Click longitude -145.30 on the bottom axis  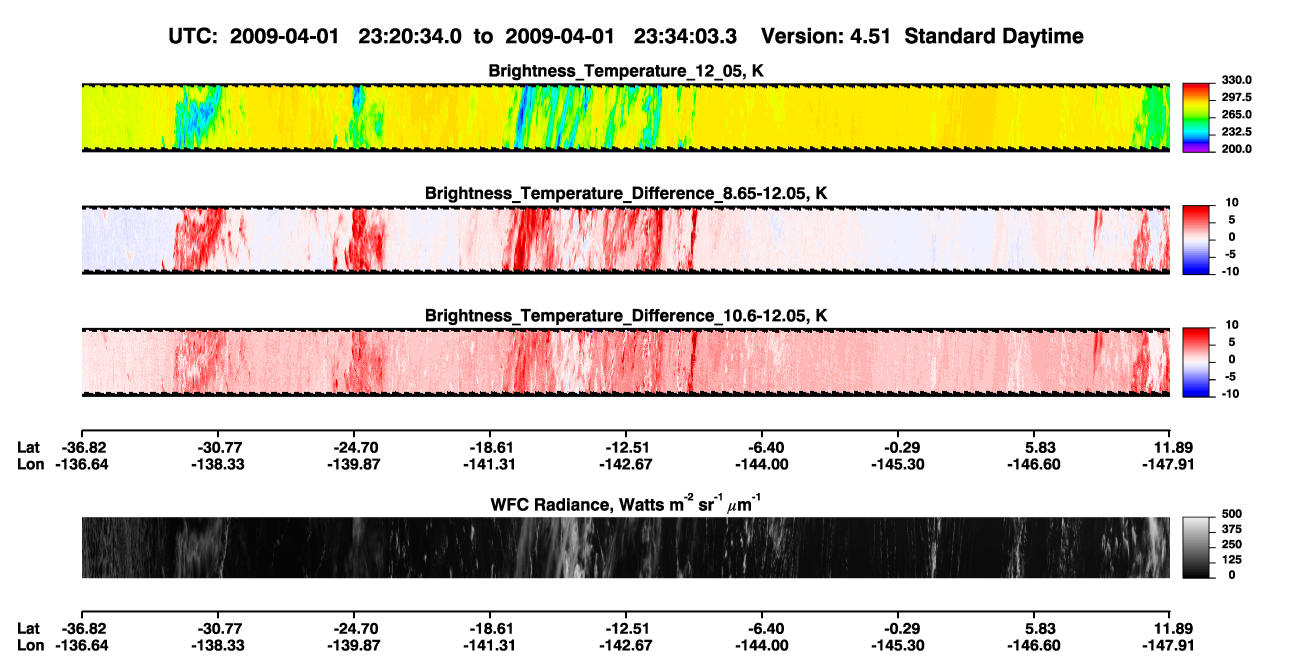(x=898, y=645)
